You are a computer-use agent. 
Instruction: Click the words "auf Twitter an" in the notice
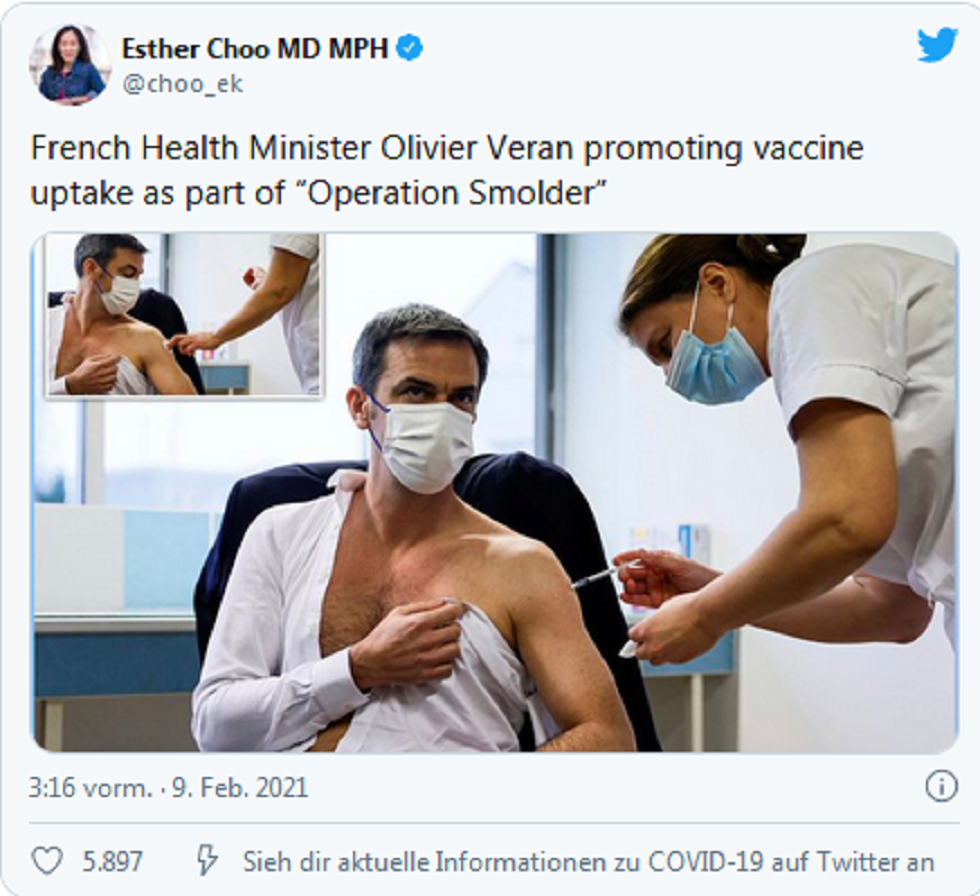pos(852,862)
